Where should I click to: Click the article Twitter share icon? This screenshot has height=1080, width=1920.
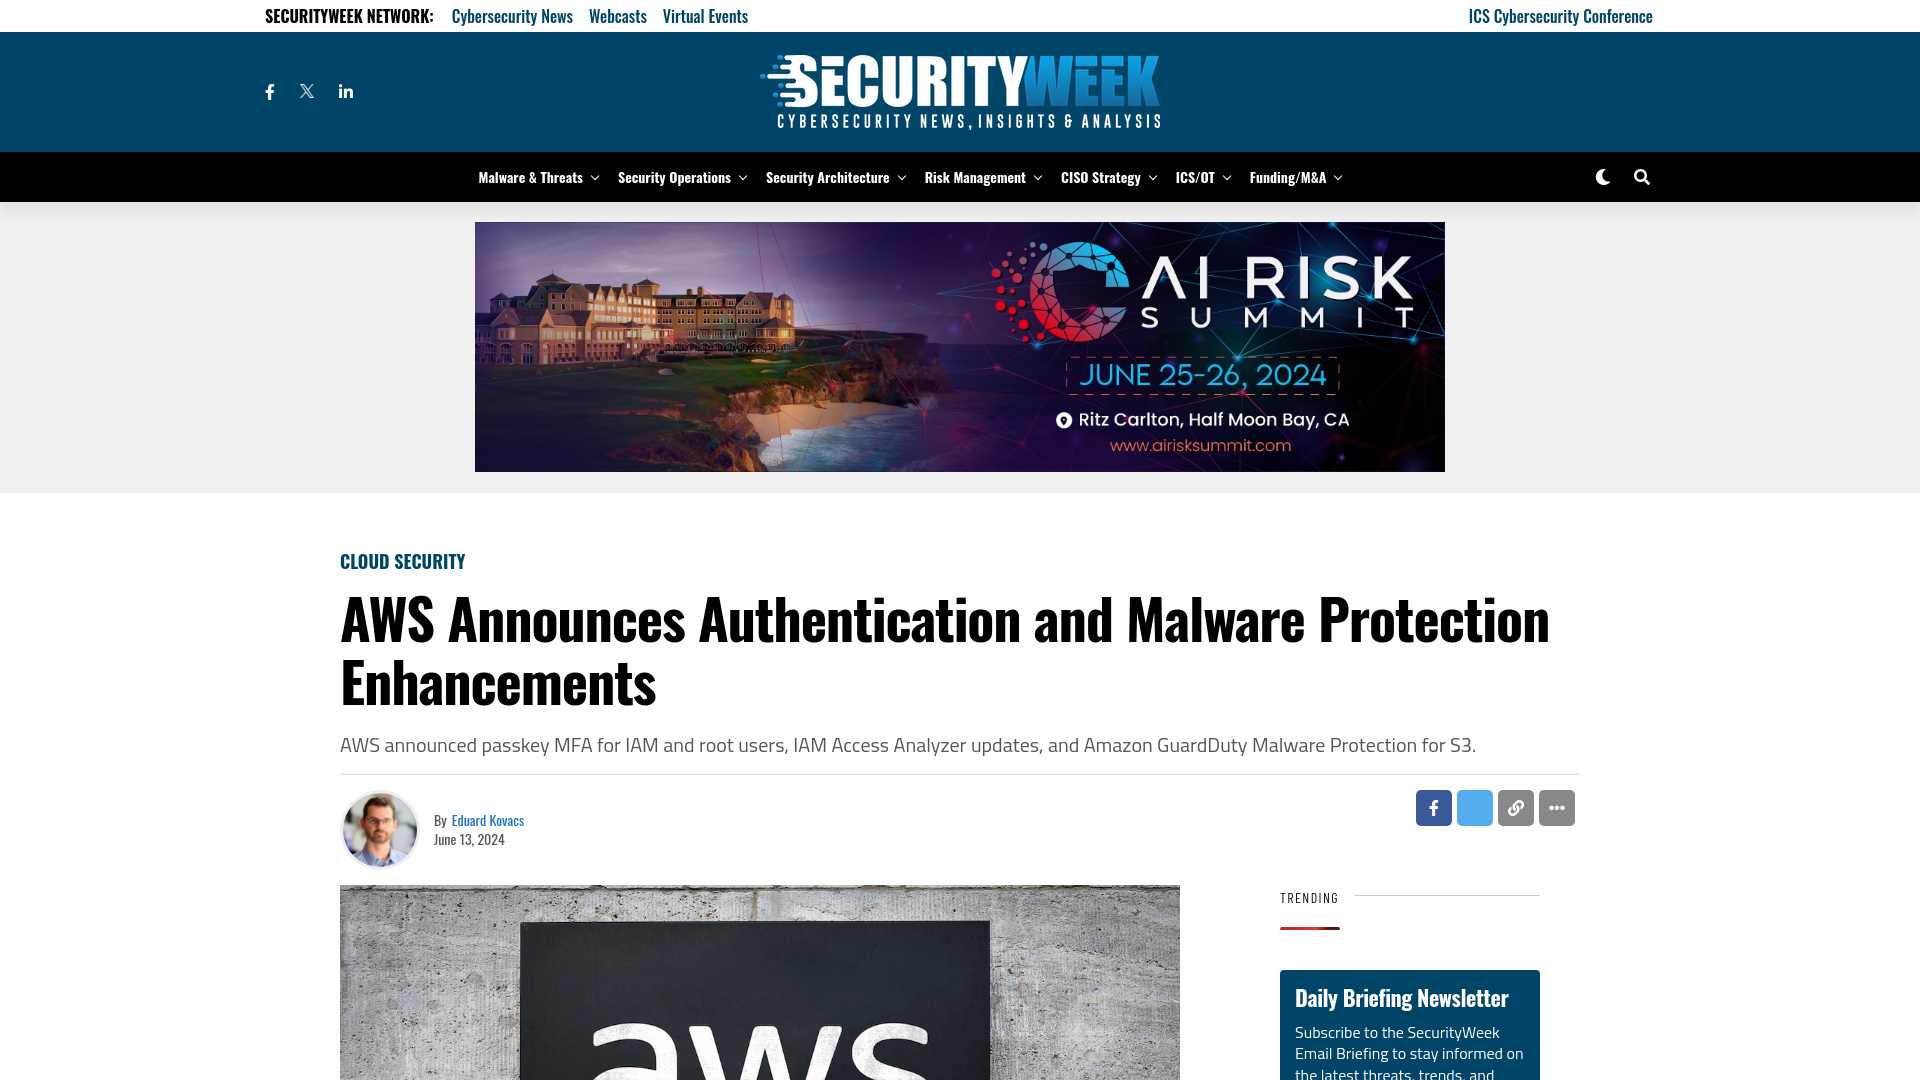pos(1474,807)
